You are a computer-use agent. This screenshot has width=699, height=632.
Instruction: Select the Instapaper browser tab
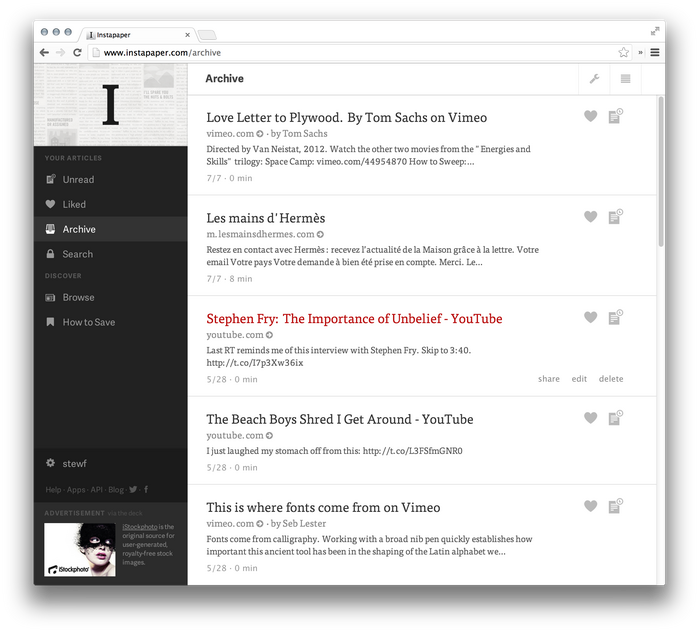[x=137, y=35]
